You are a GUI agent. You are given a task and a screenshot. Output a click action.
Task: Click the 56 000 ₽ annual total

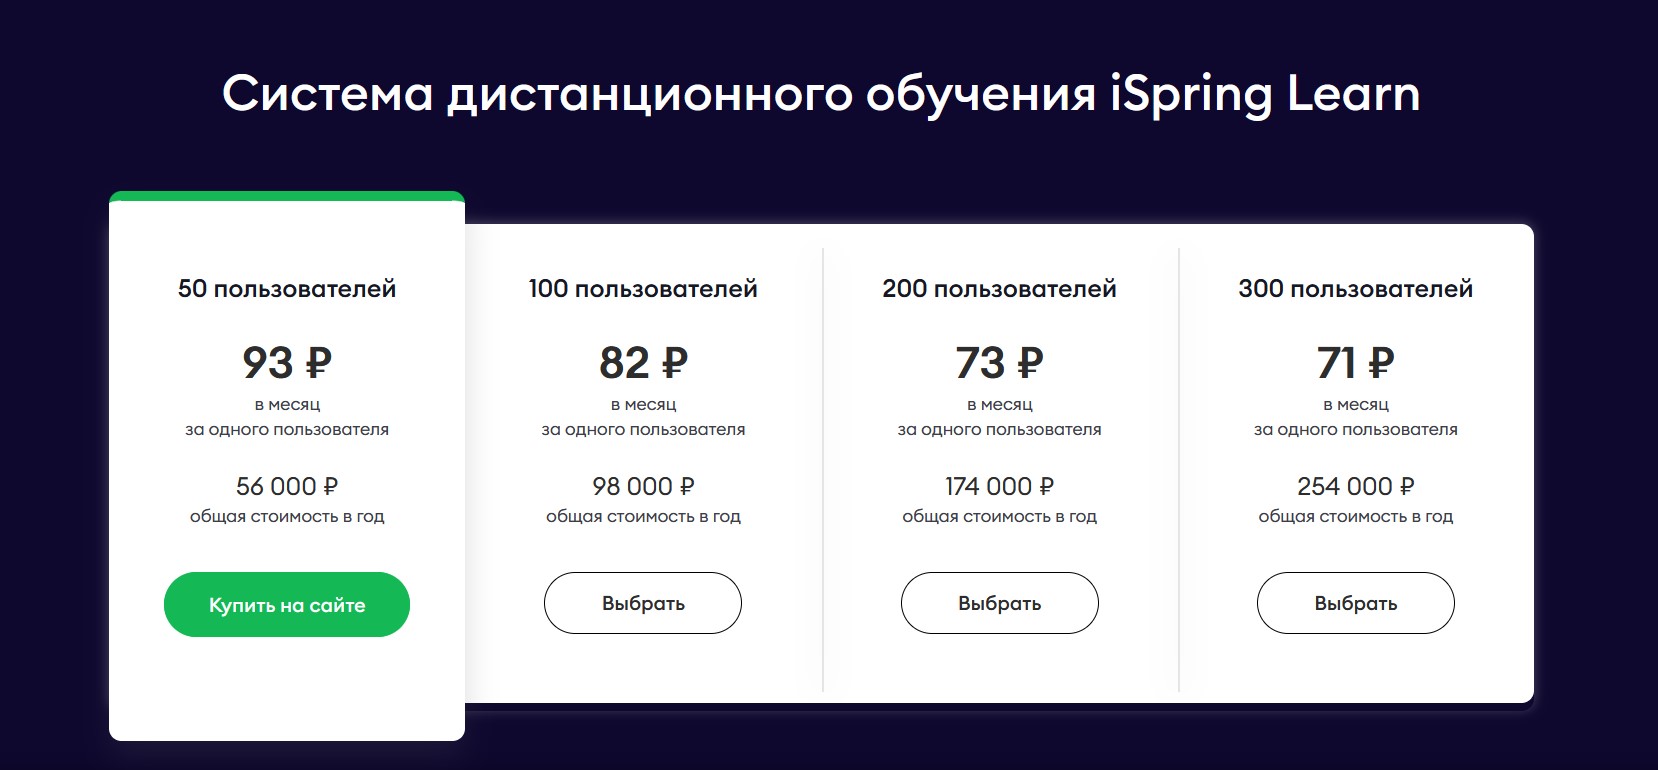pyautogui.click(x=287, y=486)
